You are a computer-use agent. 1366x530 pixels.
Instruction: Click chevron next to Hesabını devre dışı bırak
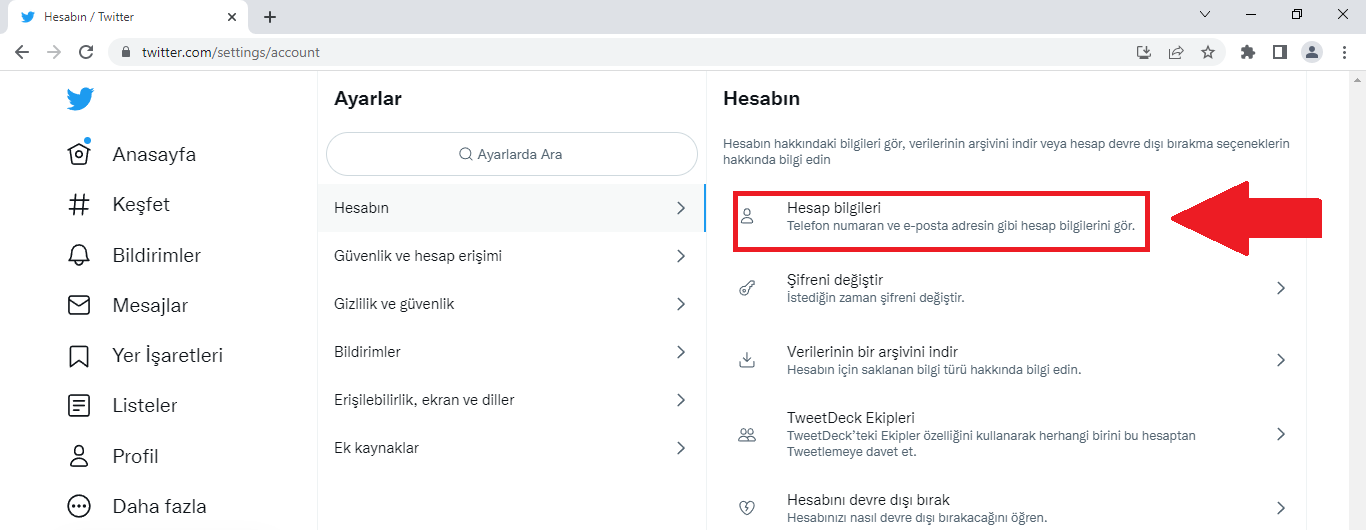(x=1281, y=508)
